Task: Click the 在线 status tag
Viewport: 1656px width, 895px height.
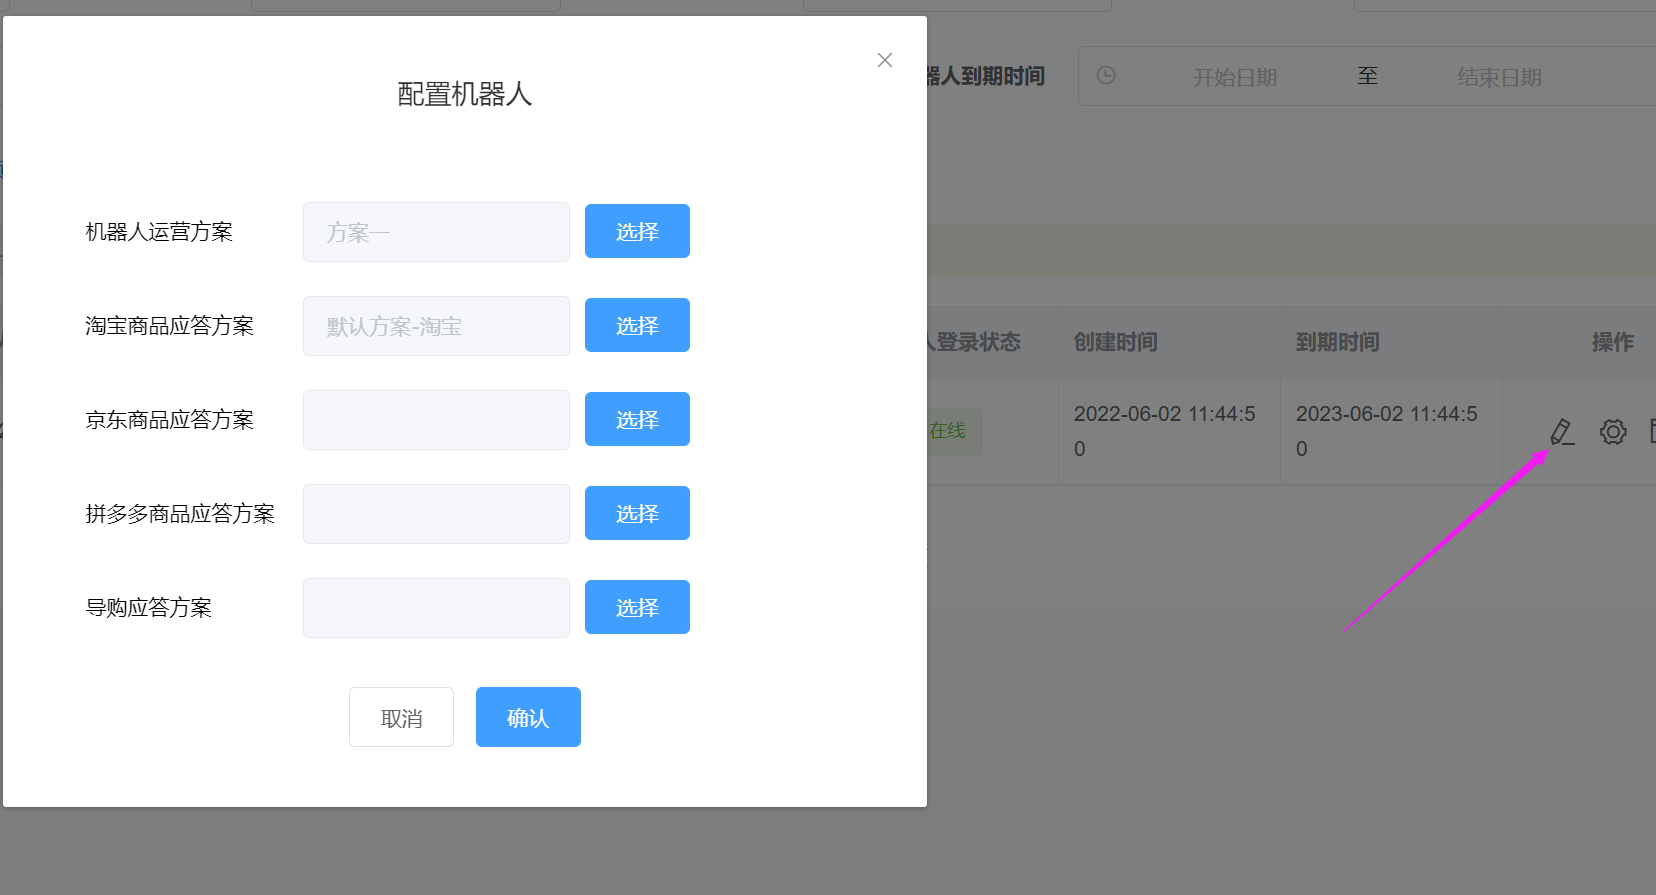Action: click(x=952, y=431)
